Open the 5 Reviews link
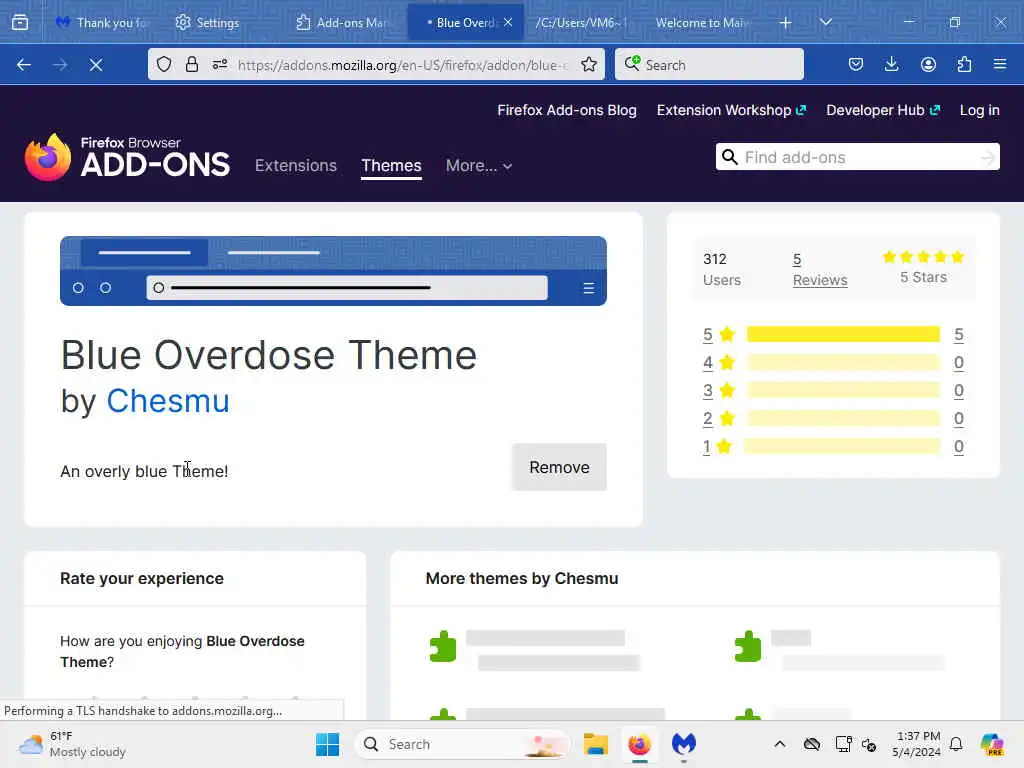The image size is (1024, 768). click(x=820, y=269)
